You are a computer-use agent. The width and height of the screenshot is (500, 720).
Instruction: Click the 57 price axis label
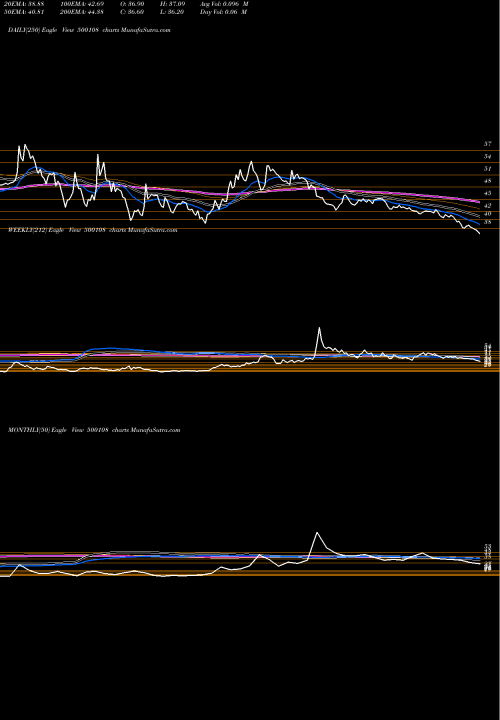pyautogui.click(x=488, y=144)
